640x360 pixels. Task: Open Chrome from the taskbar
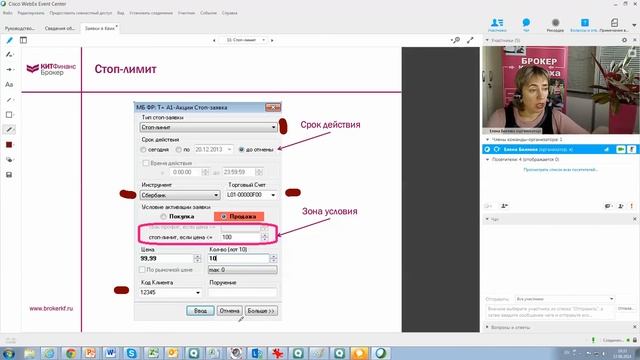click(70, 353)
